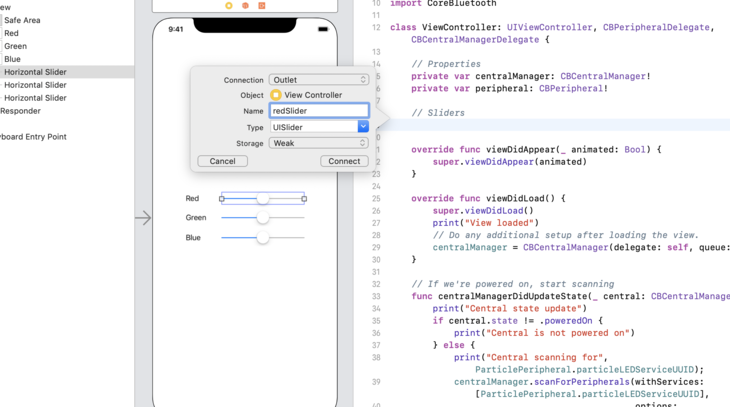Click the yellow View Controller icon above the scene
The height and width of the screenshot is (407, 730).
click(x=229, y=6)
